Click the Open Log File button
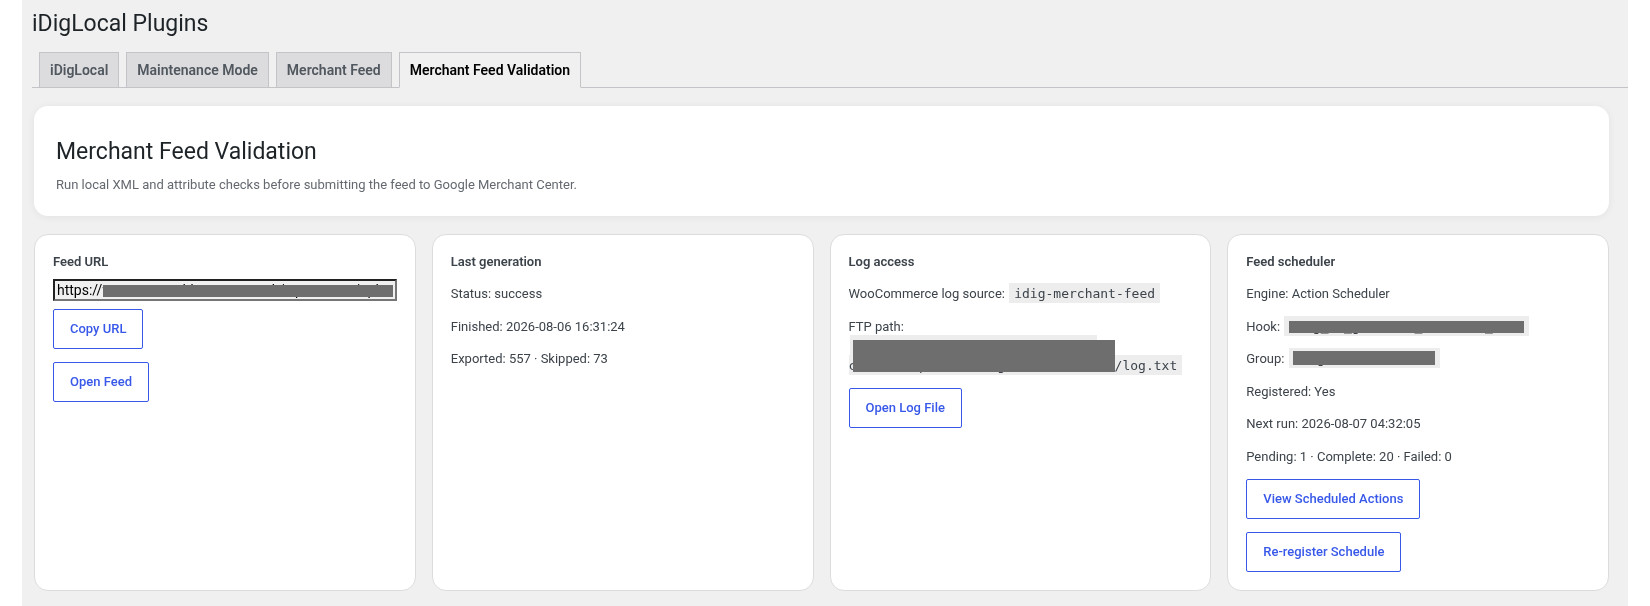Image resolution: width=1650 pixels, height=606 pixels. (x=905, y=408)
